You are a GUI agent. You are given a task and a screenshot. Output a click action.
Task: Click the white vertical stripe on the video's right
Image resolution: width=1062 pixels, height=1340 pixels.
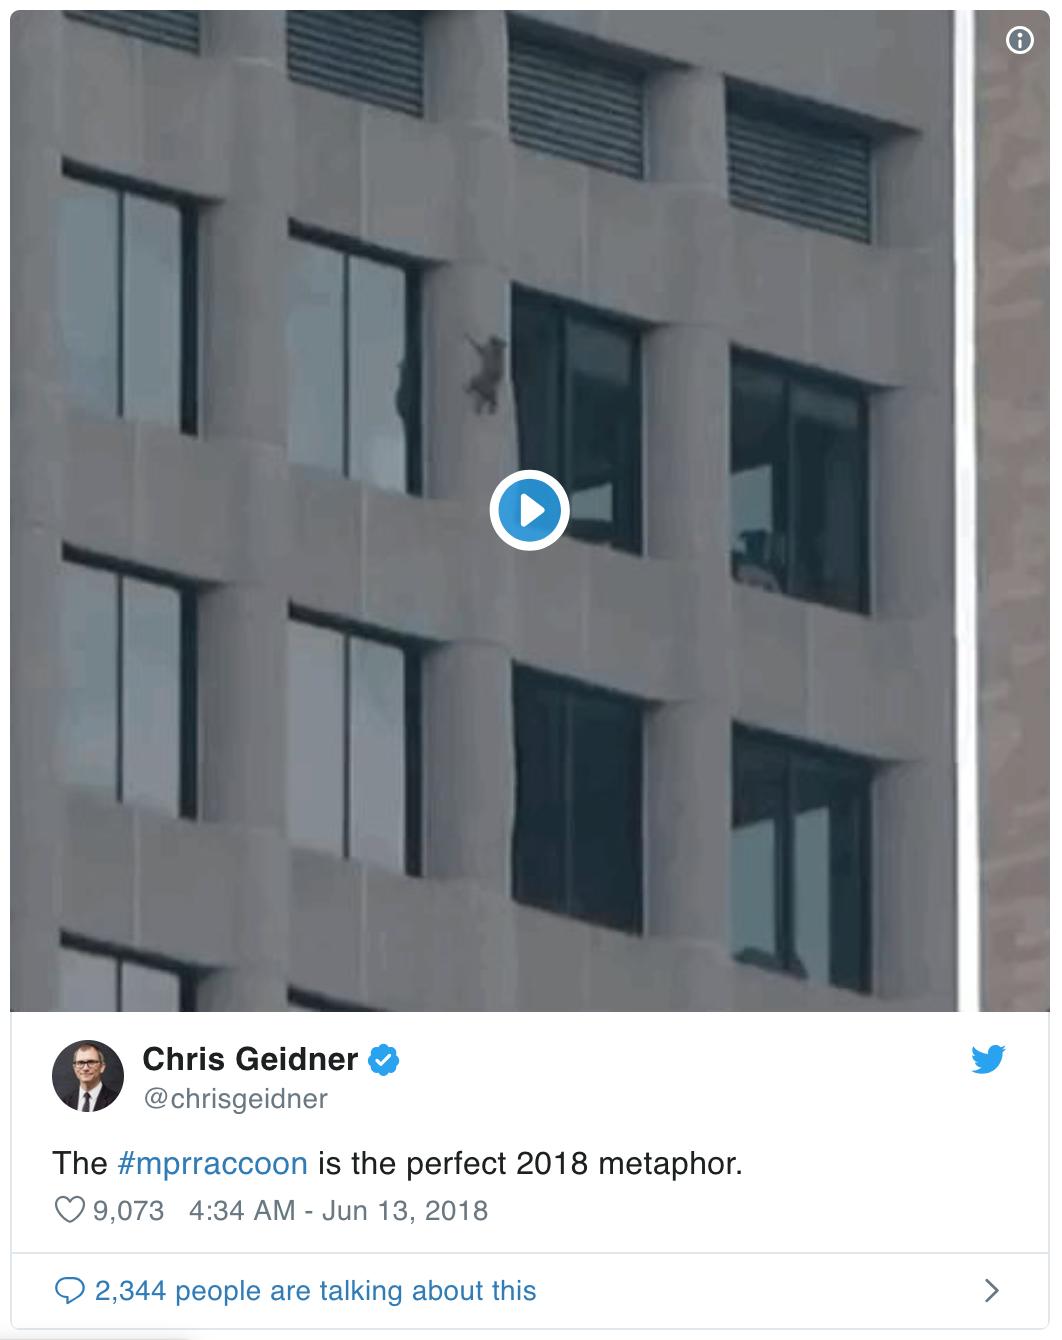(964, 510)
